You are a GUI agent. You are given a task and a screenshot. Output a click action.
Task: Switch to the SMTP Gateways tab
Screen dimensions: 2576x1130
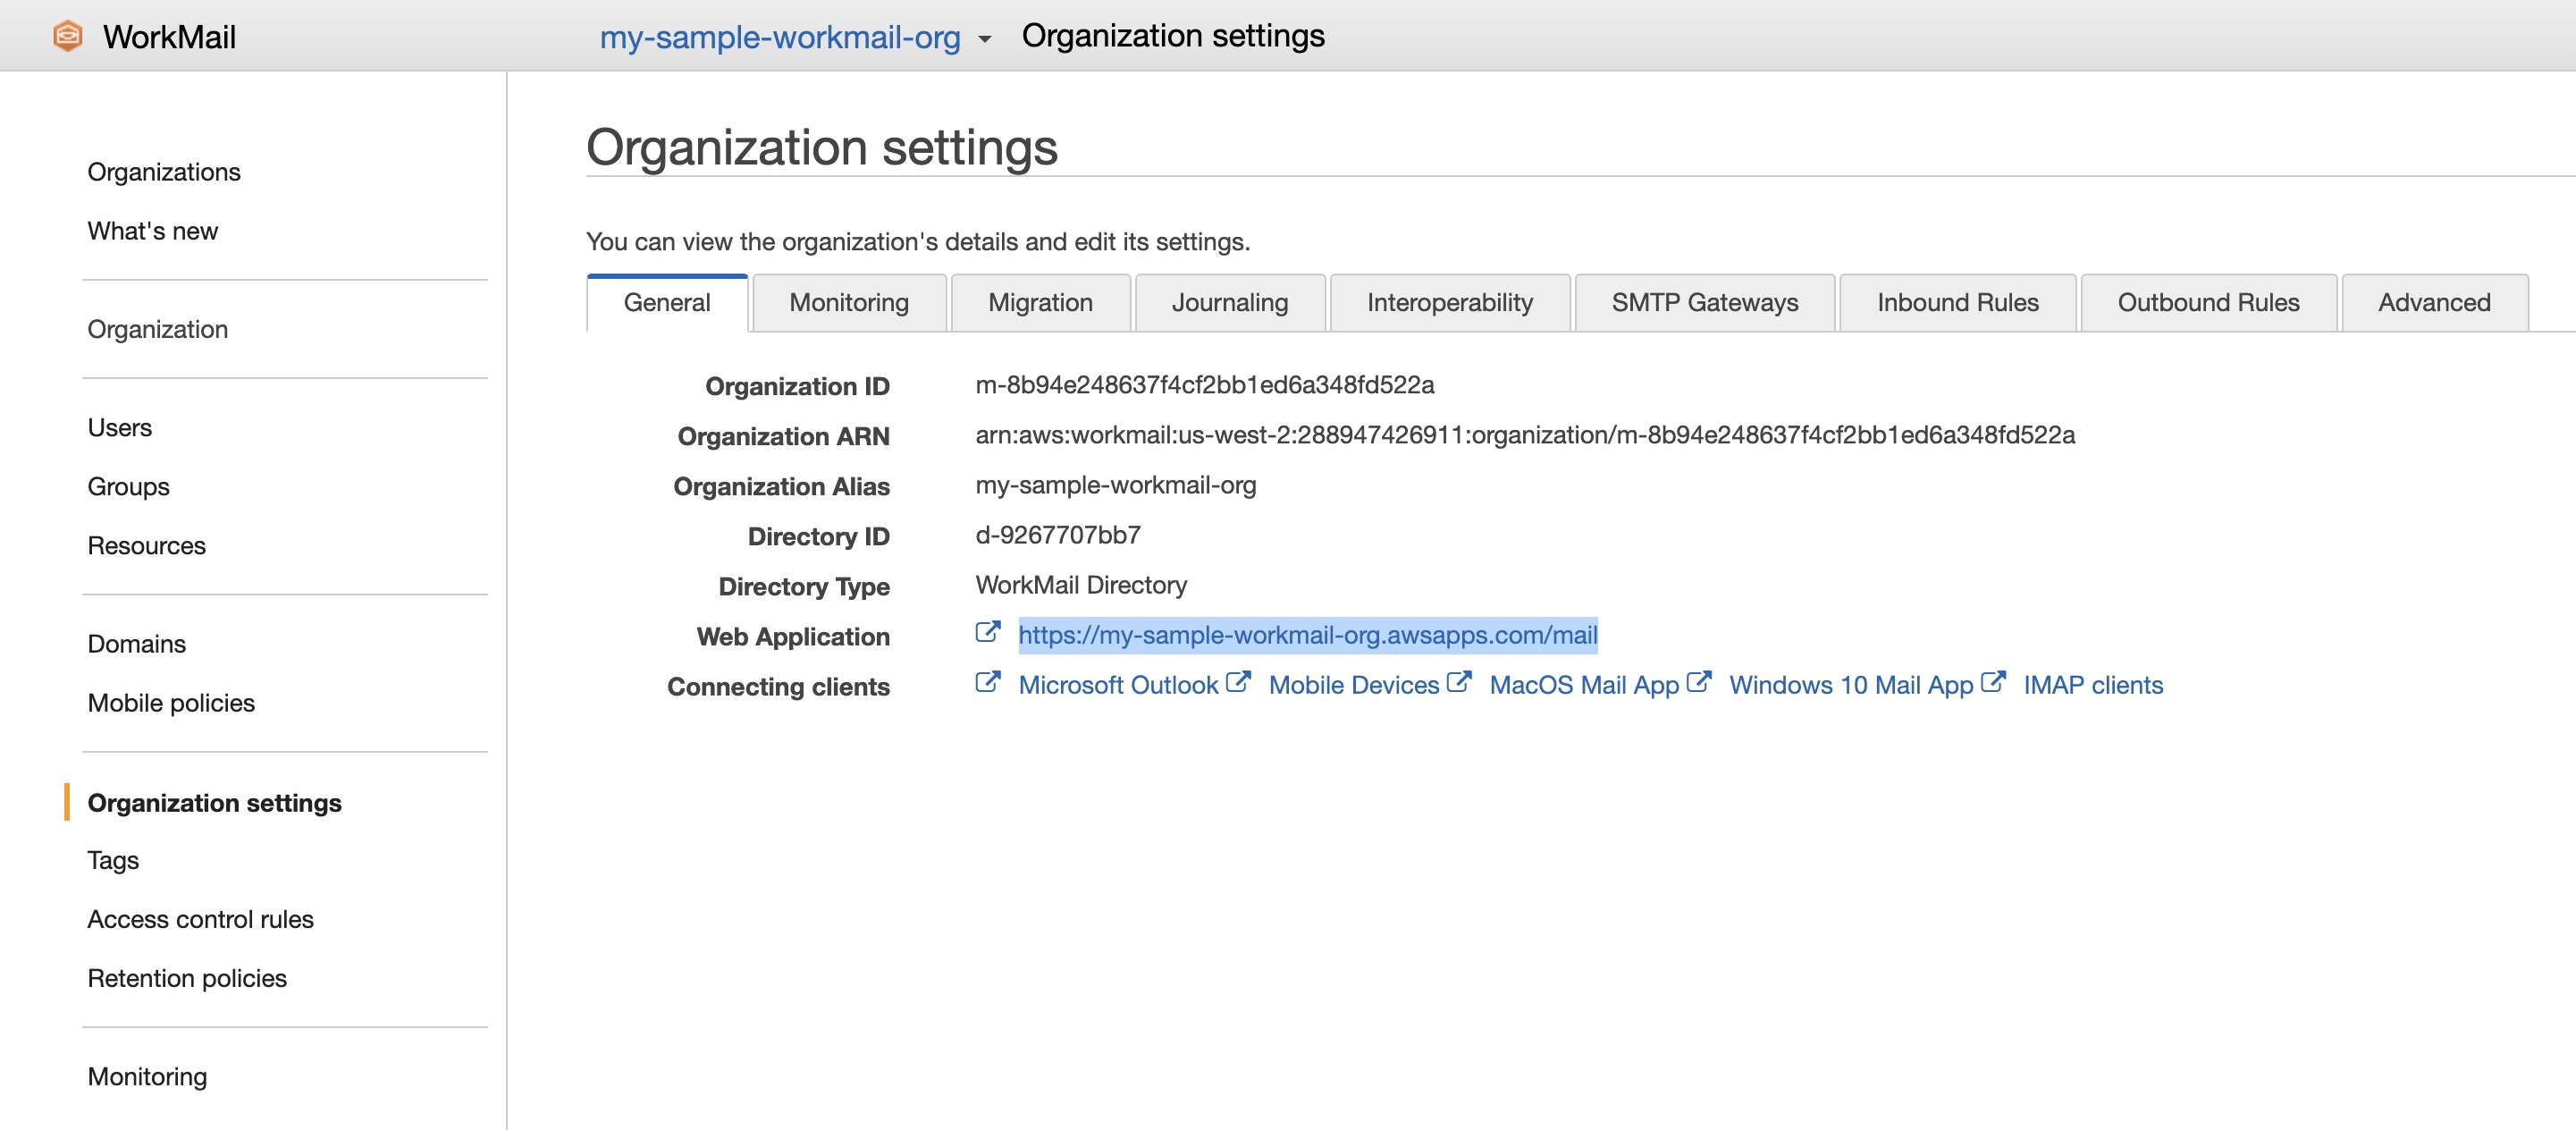[1705, 302]
